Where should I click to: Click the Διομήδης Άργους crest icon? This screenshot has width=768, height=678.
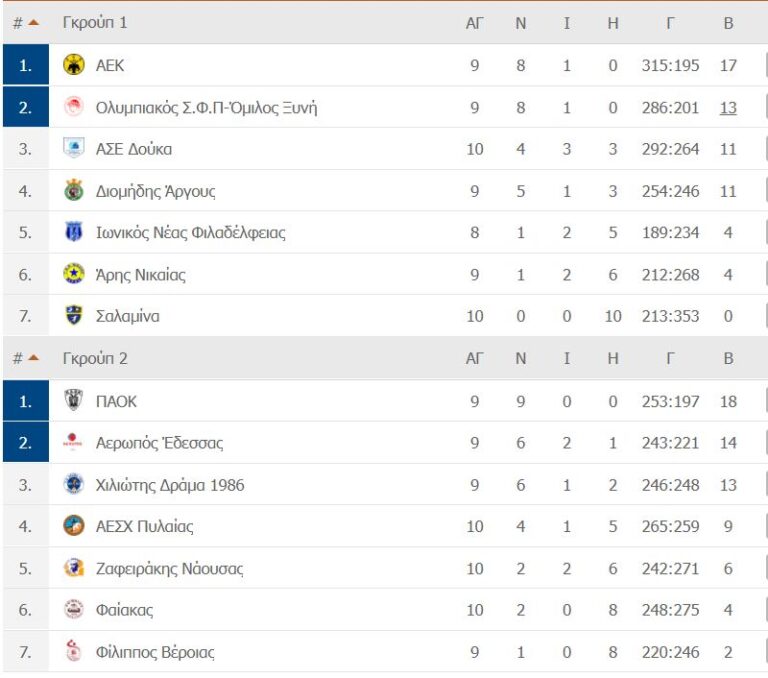[x=74, y=191]
